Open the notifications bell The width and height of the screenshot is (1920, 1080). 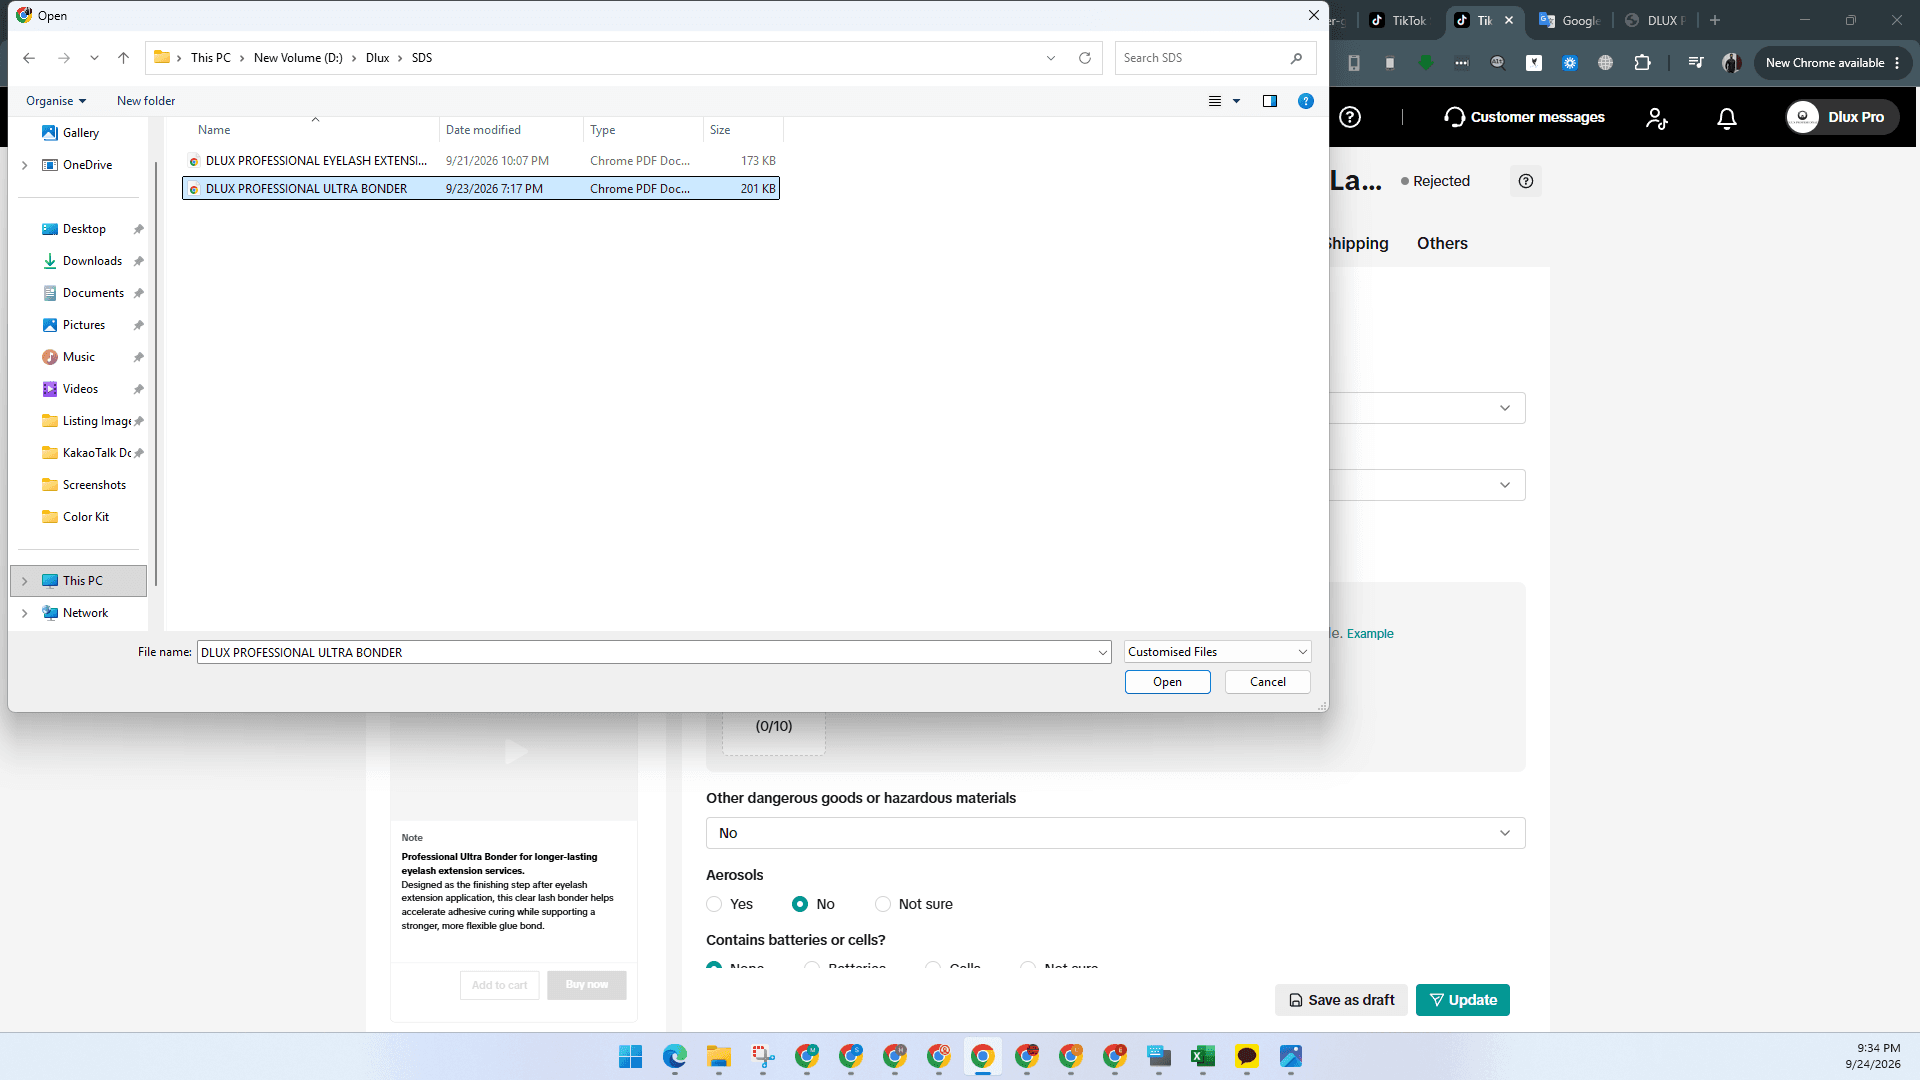[x=1726, y=118]
